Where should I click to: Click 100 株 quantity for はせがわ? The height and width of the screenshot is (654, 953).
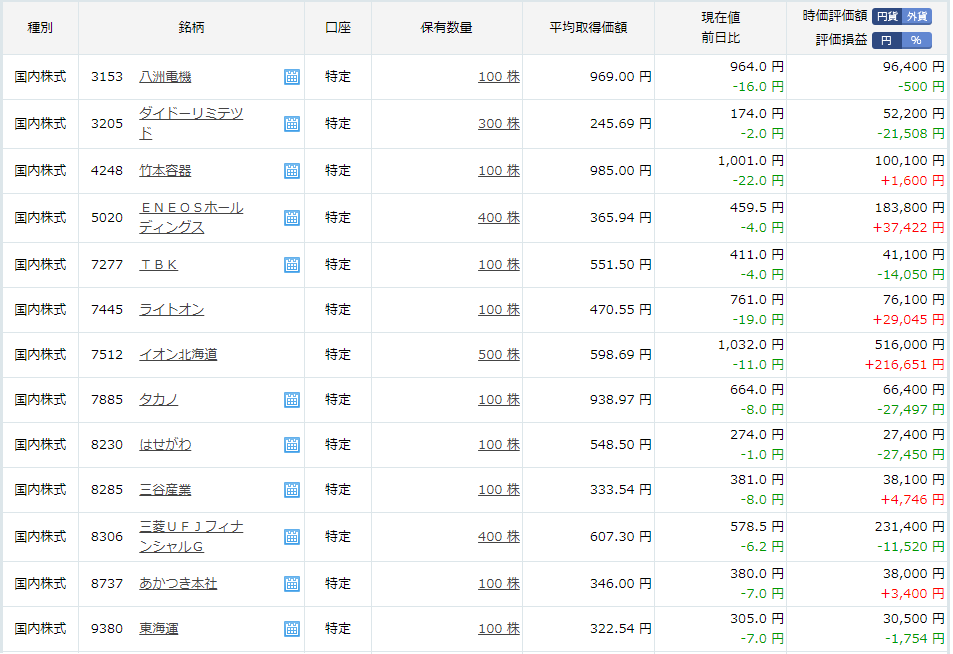(x=499, y=445)
